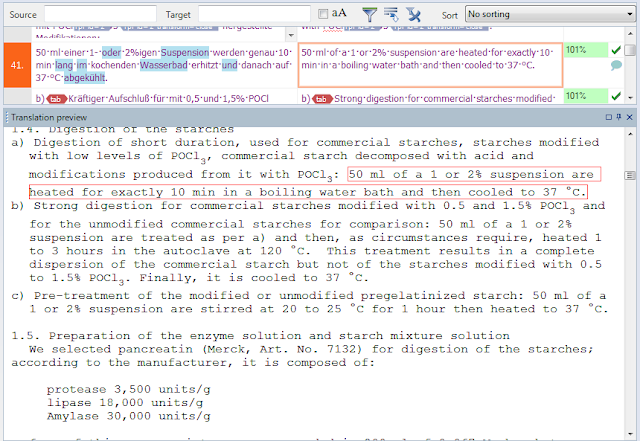Click the target text cell of segment 41

click(x=430, y=65)
